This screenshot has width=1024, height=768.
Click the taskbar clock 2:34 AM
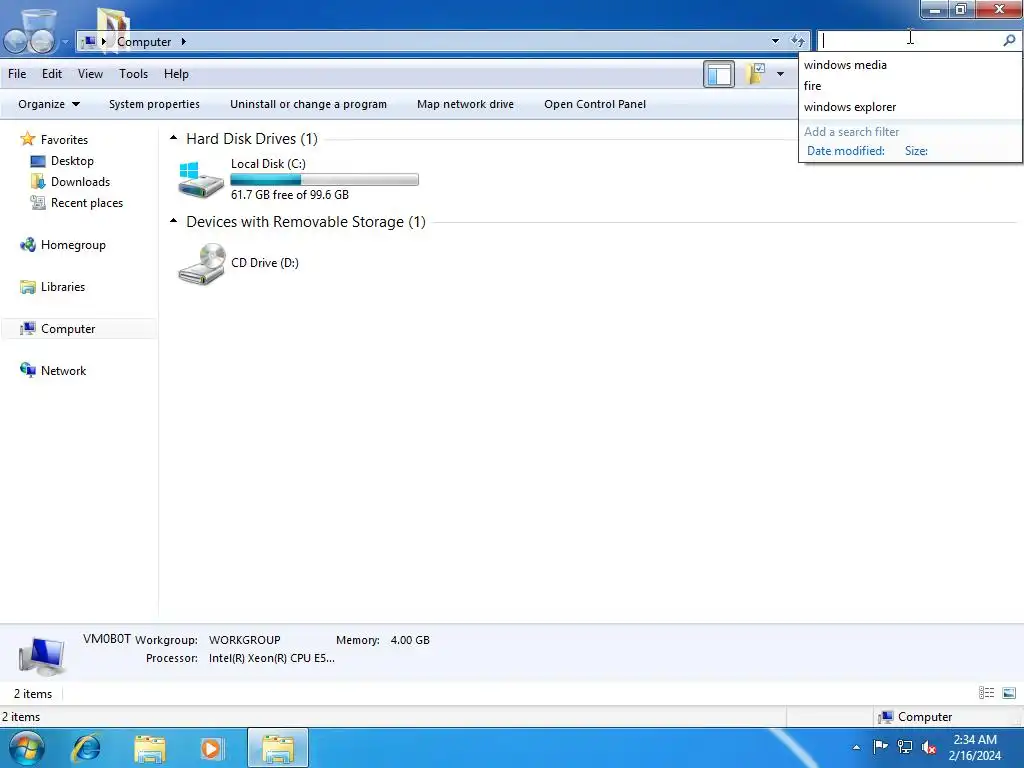pyautogui.click(x=974, y=740)
